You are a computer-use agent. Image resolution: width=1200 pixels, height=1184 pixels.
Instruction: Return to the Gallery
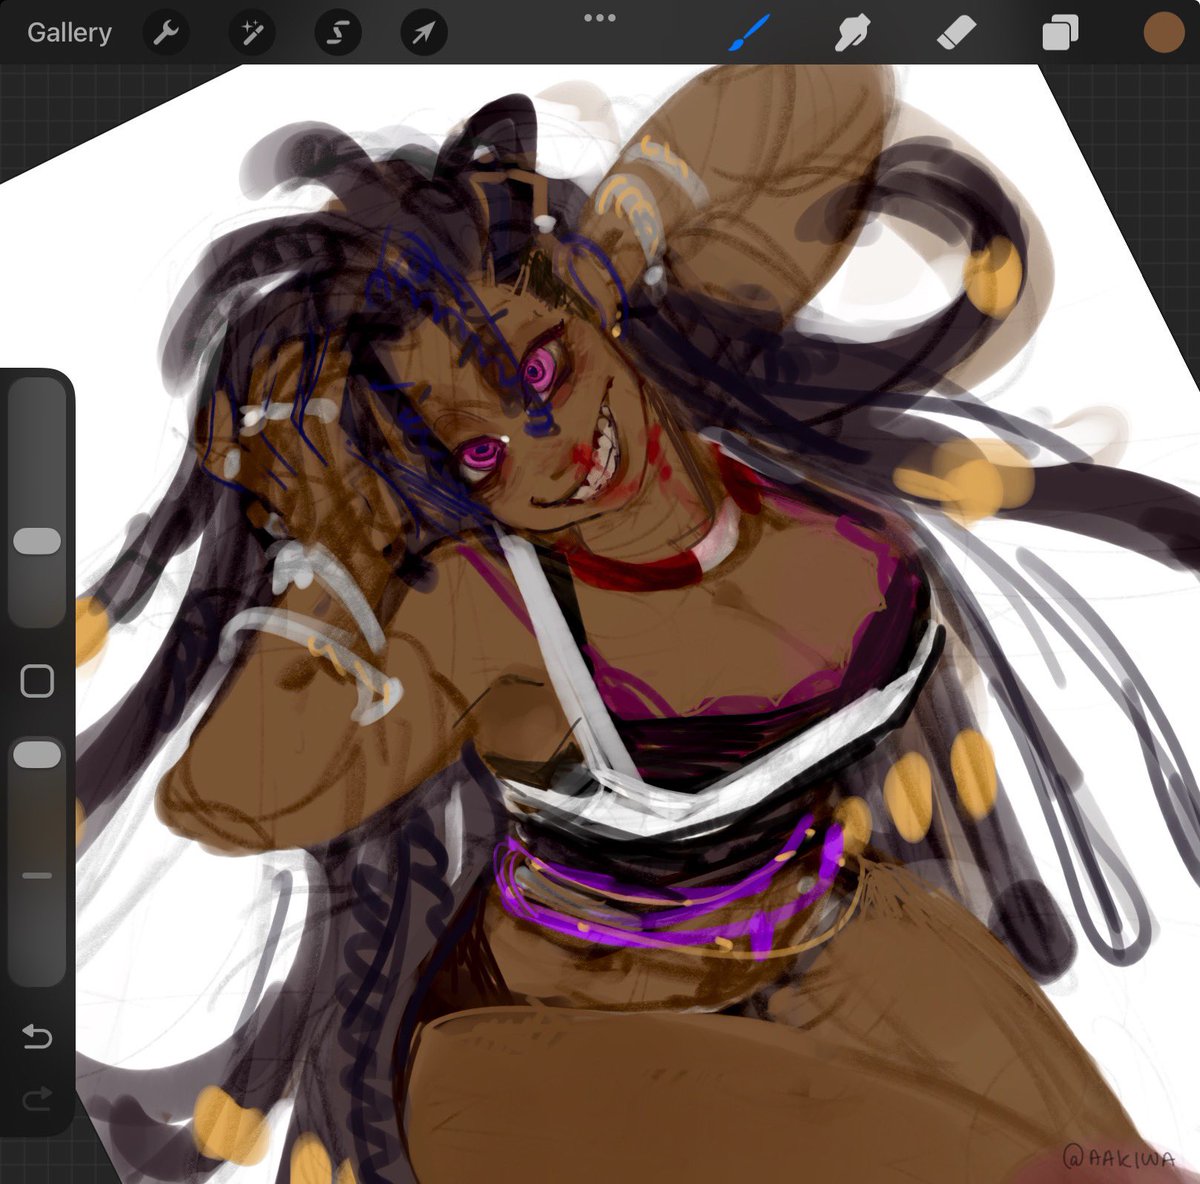(69, 33)
